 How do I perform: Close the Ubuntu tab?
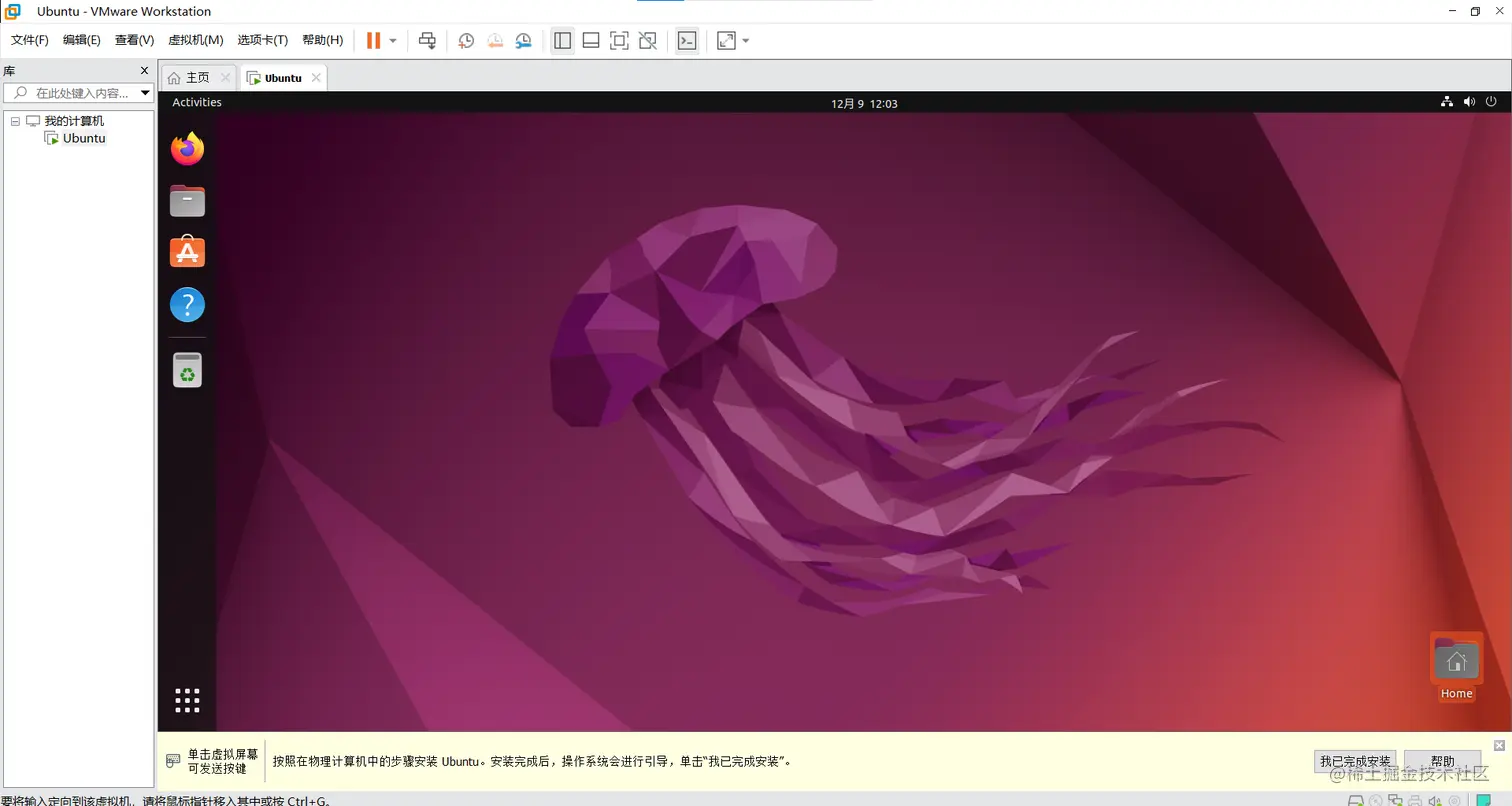pyautogui.click(x=316, y=78)
